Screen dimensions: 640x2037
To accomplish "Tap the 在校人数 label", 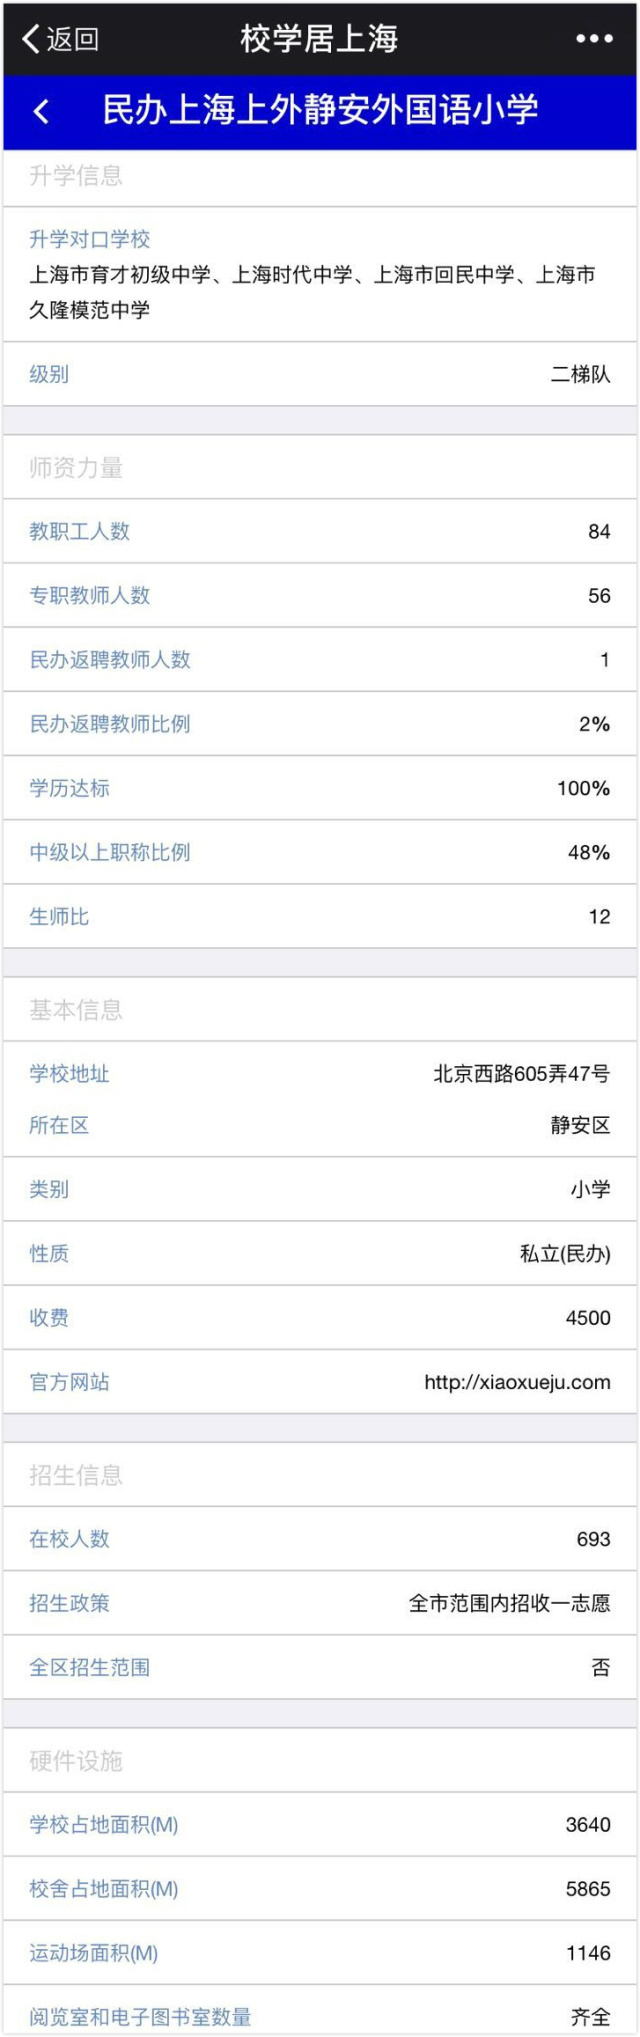I will [x=63, y=1540].
